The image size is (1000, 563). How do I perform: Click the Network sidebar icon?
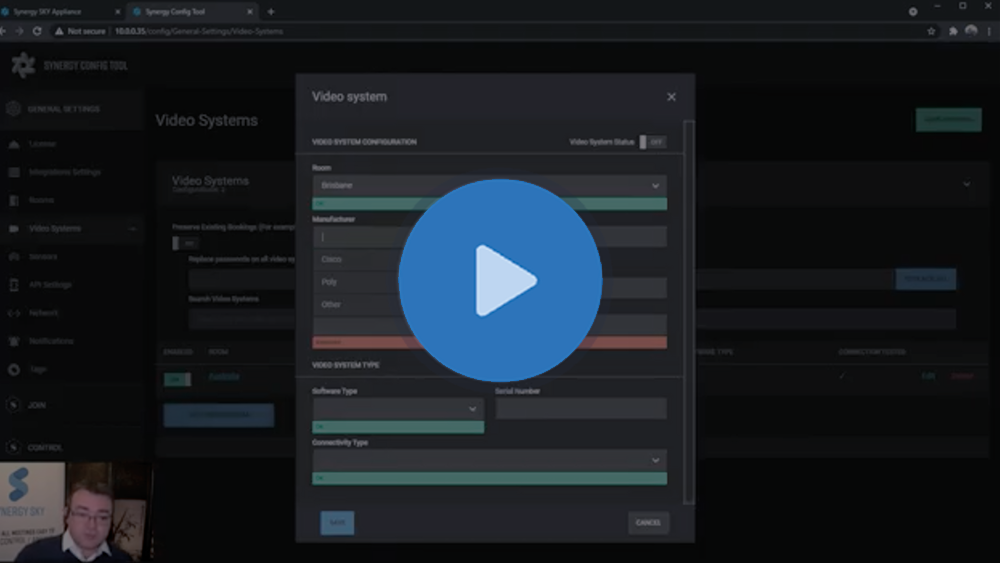(x=14, y=313)
